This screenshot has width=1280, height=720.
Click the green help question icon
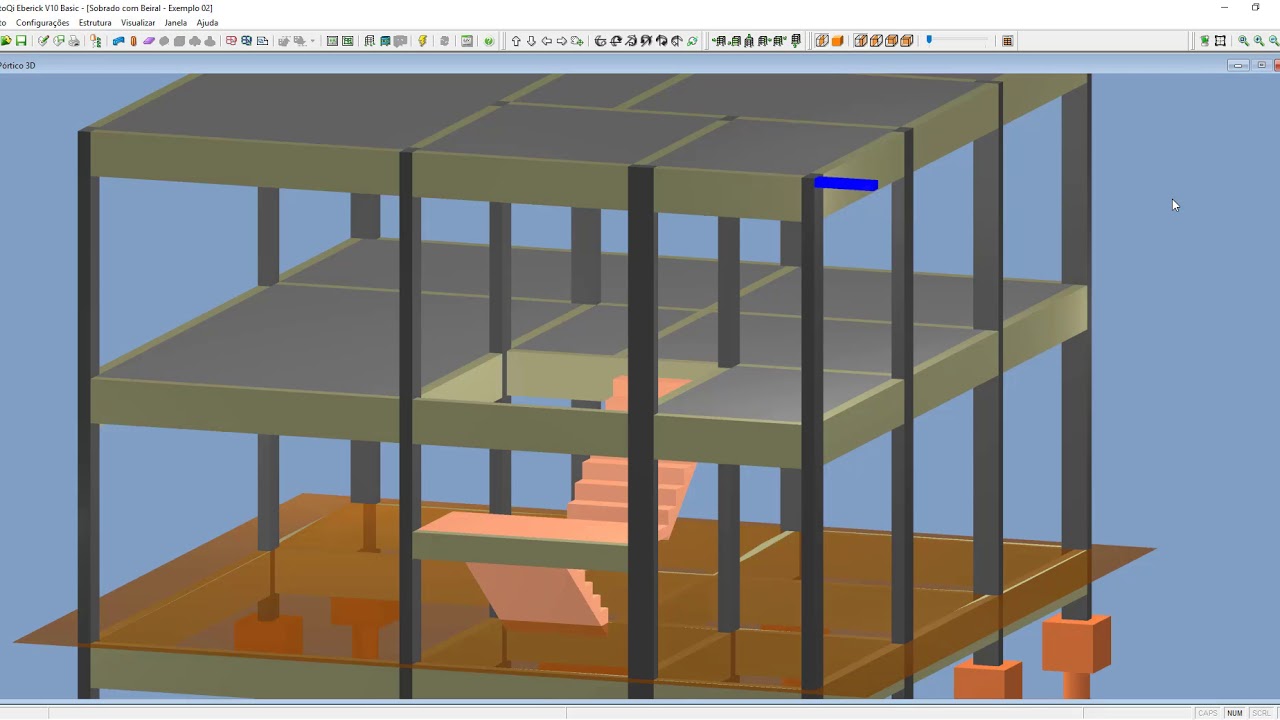[x=489, y=41]
